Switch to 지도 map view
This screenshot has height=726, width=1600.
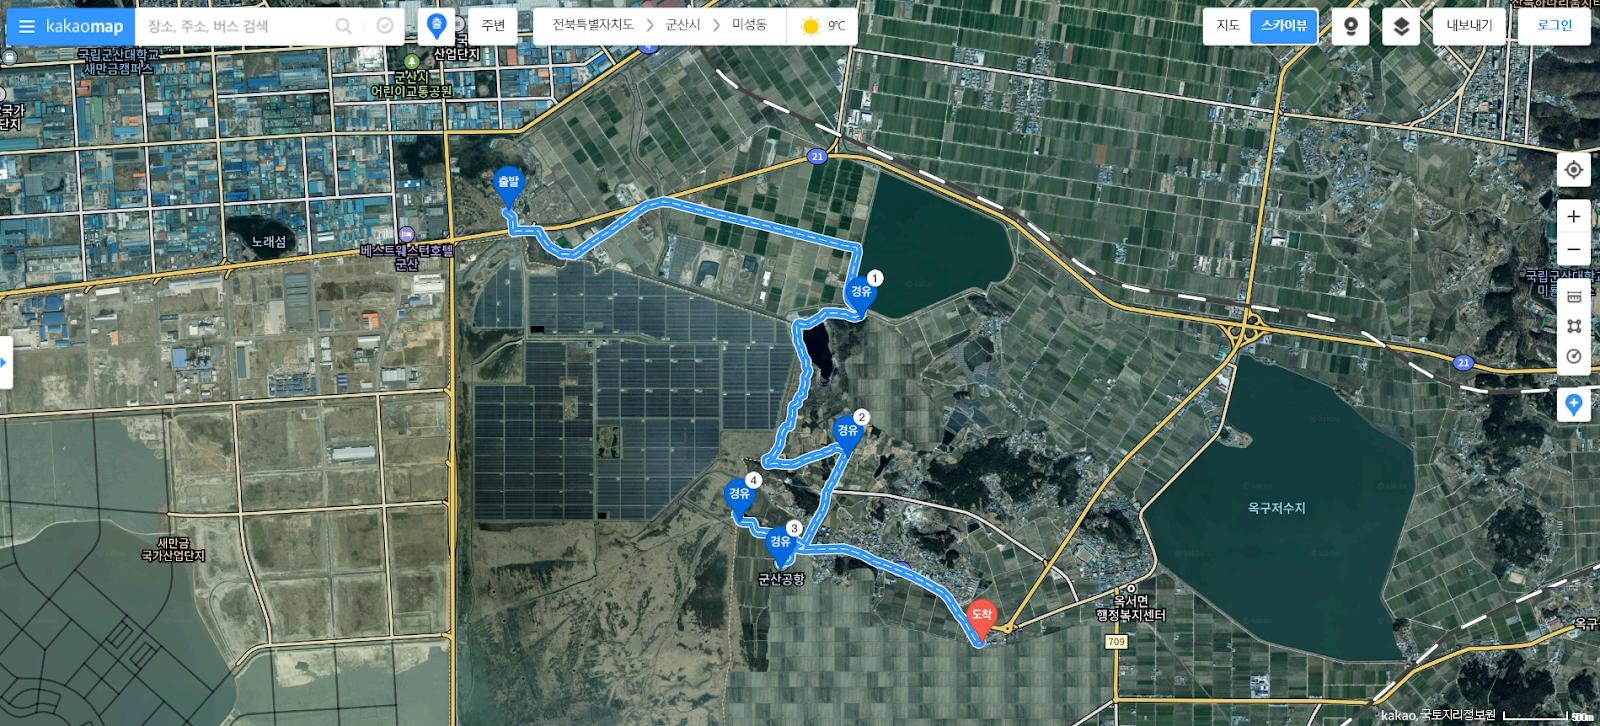[x=1228, y=26]
